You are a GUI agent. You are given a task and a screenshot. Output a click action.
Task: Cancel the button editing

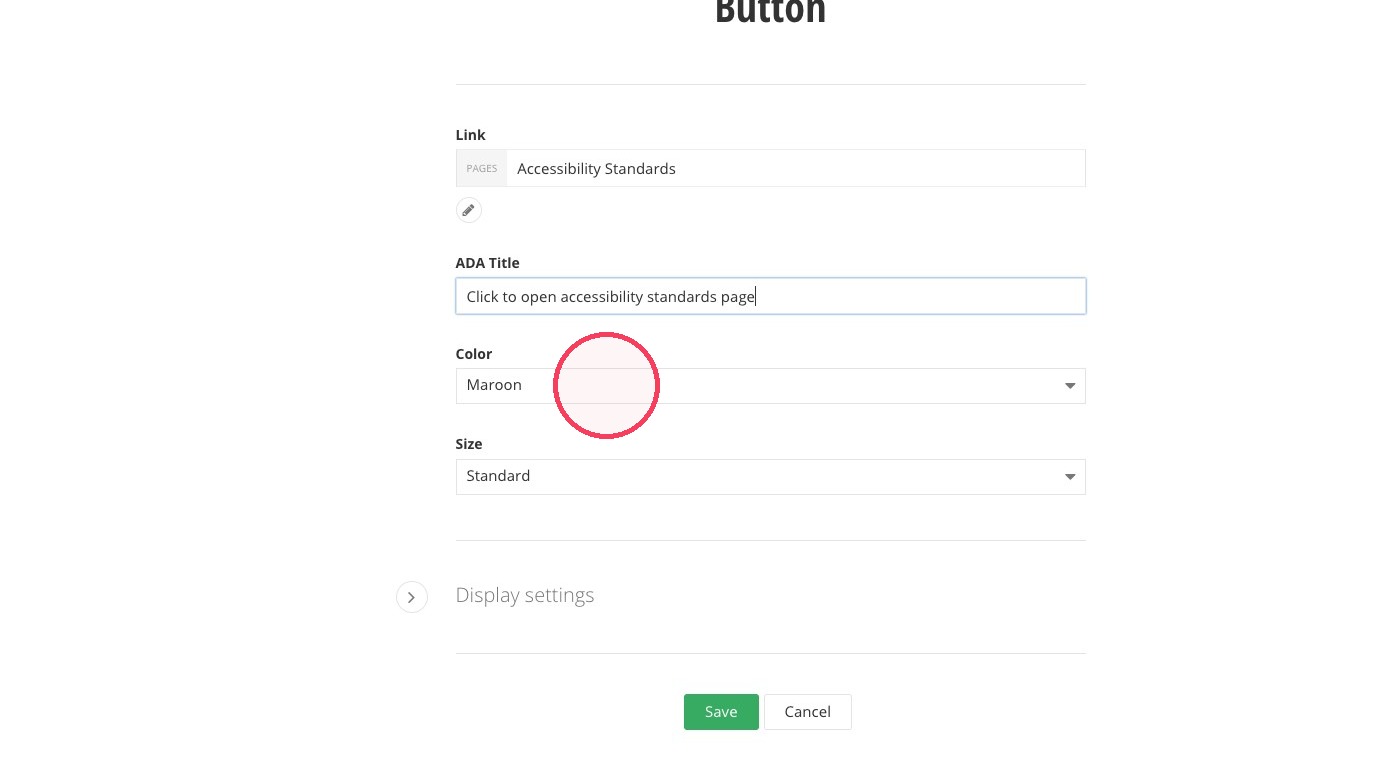tap(807, 712)
